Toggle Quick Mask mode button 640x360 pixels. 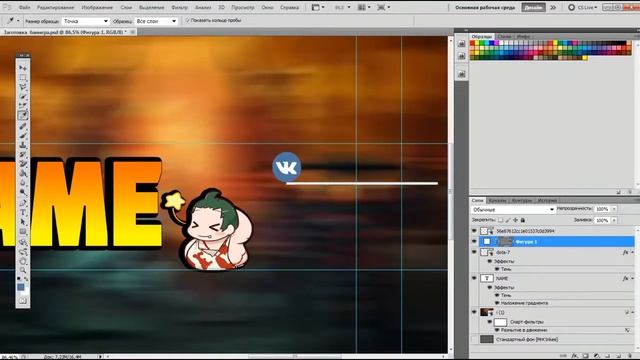pos(23,301)
